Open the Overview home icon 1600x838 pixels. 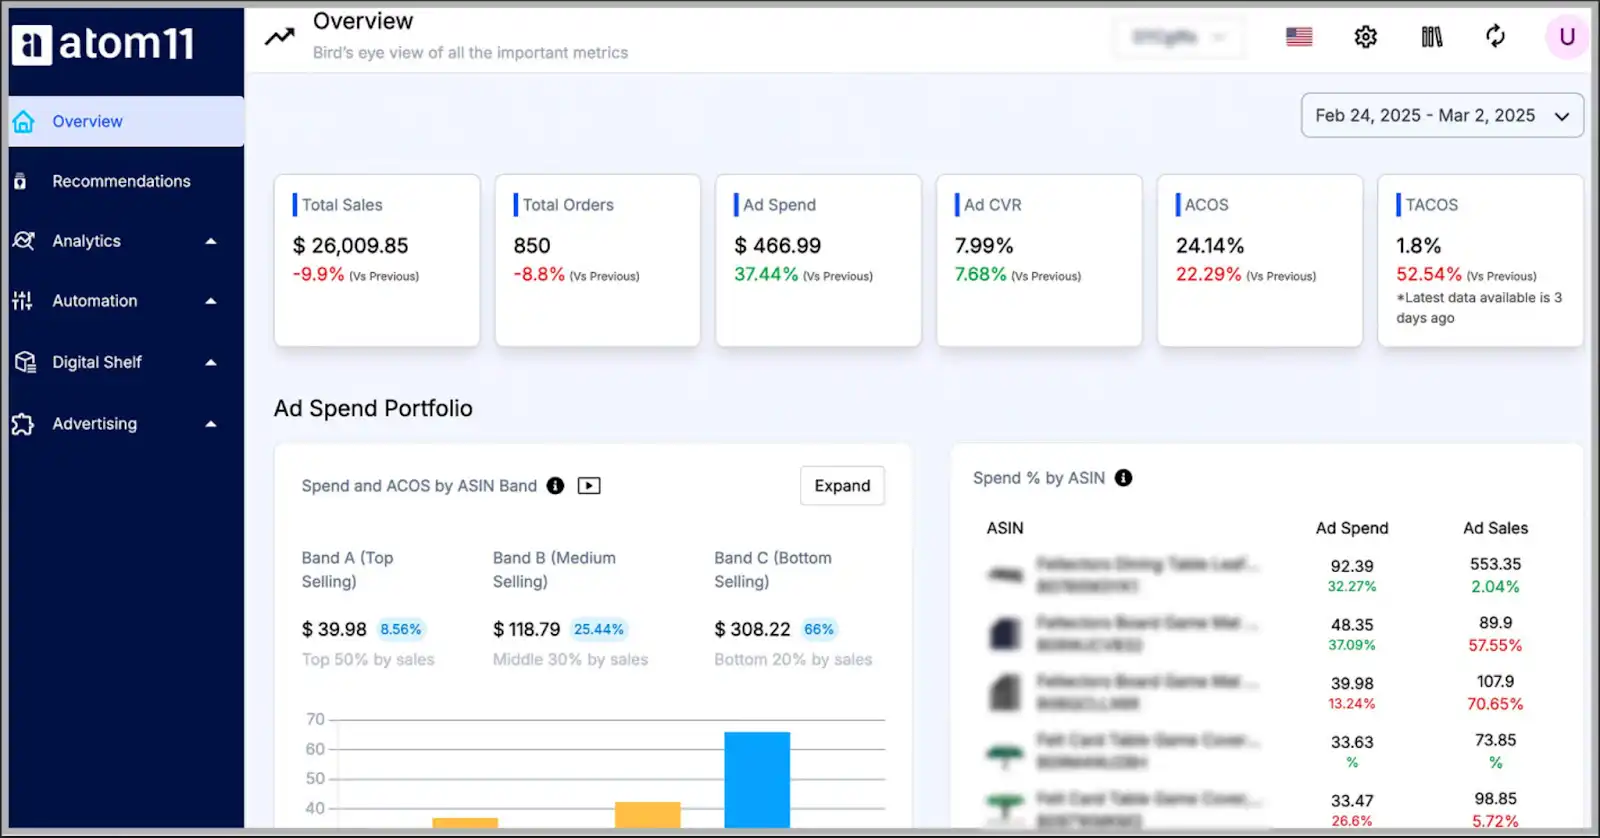click(24, 122)
